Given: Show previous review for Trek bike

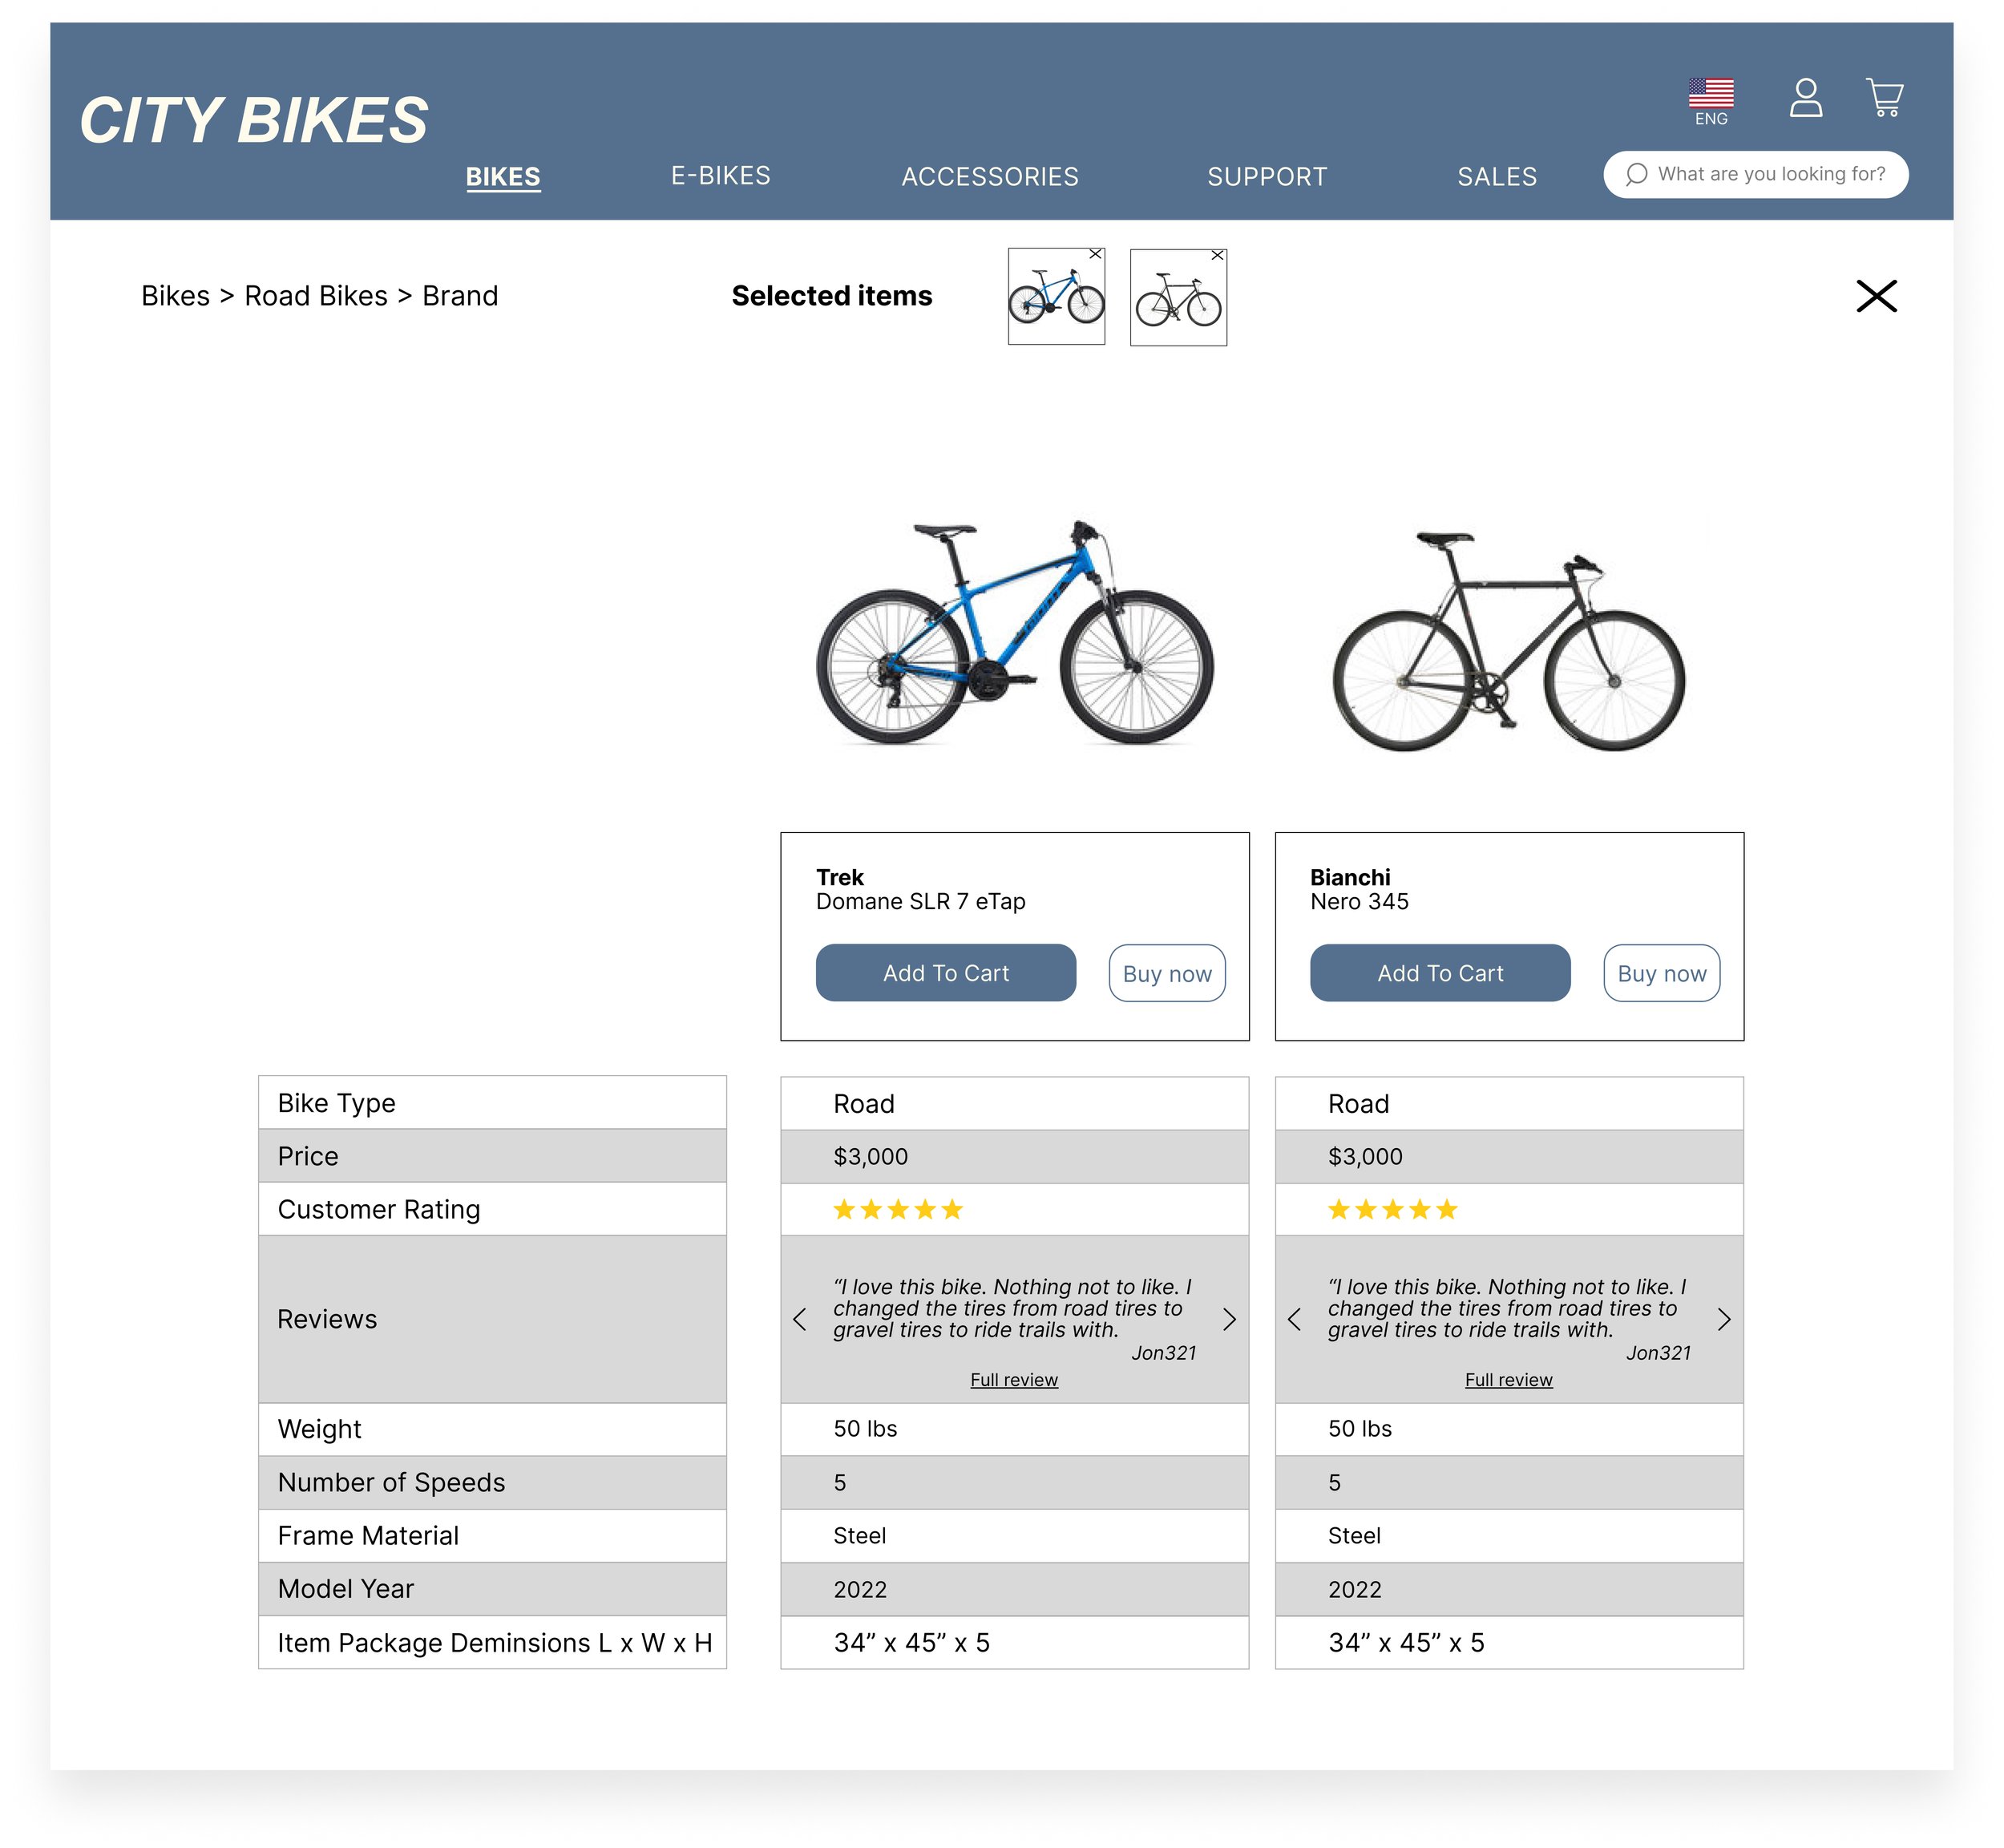Looking at the screenshot, I should [799, 1319].
